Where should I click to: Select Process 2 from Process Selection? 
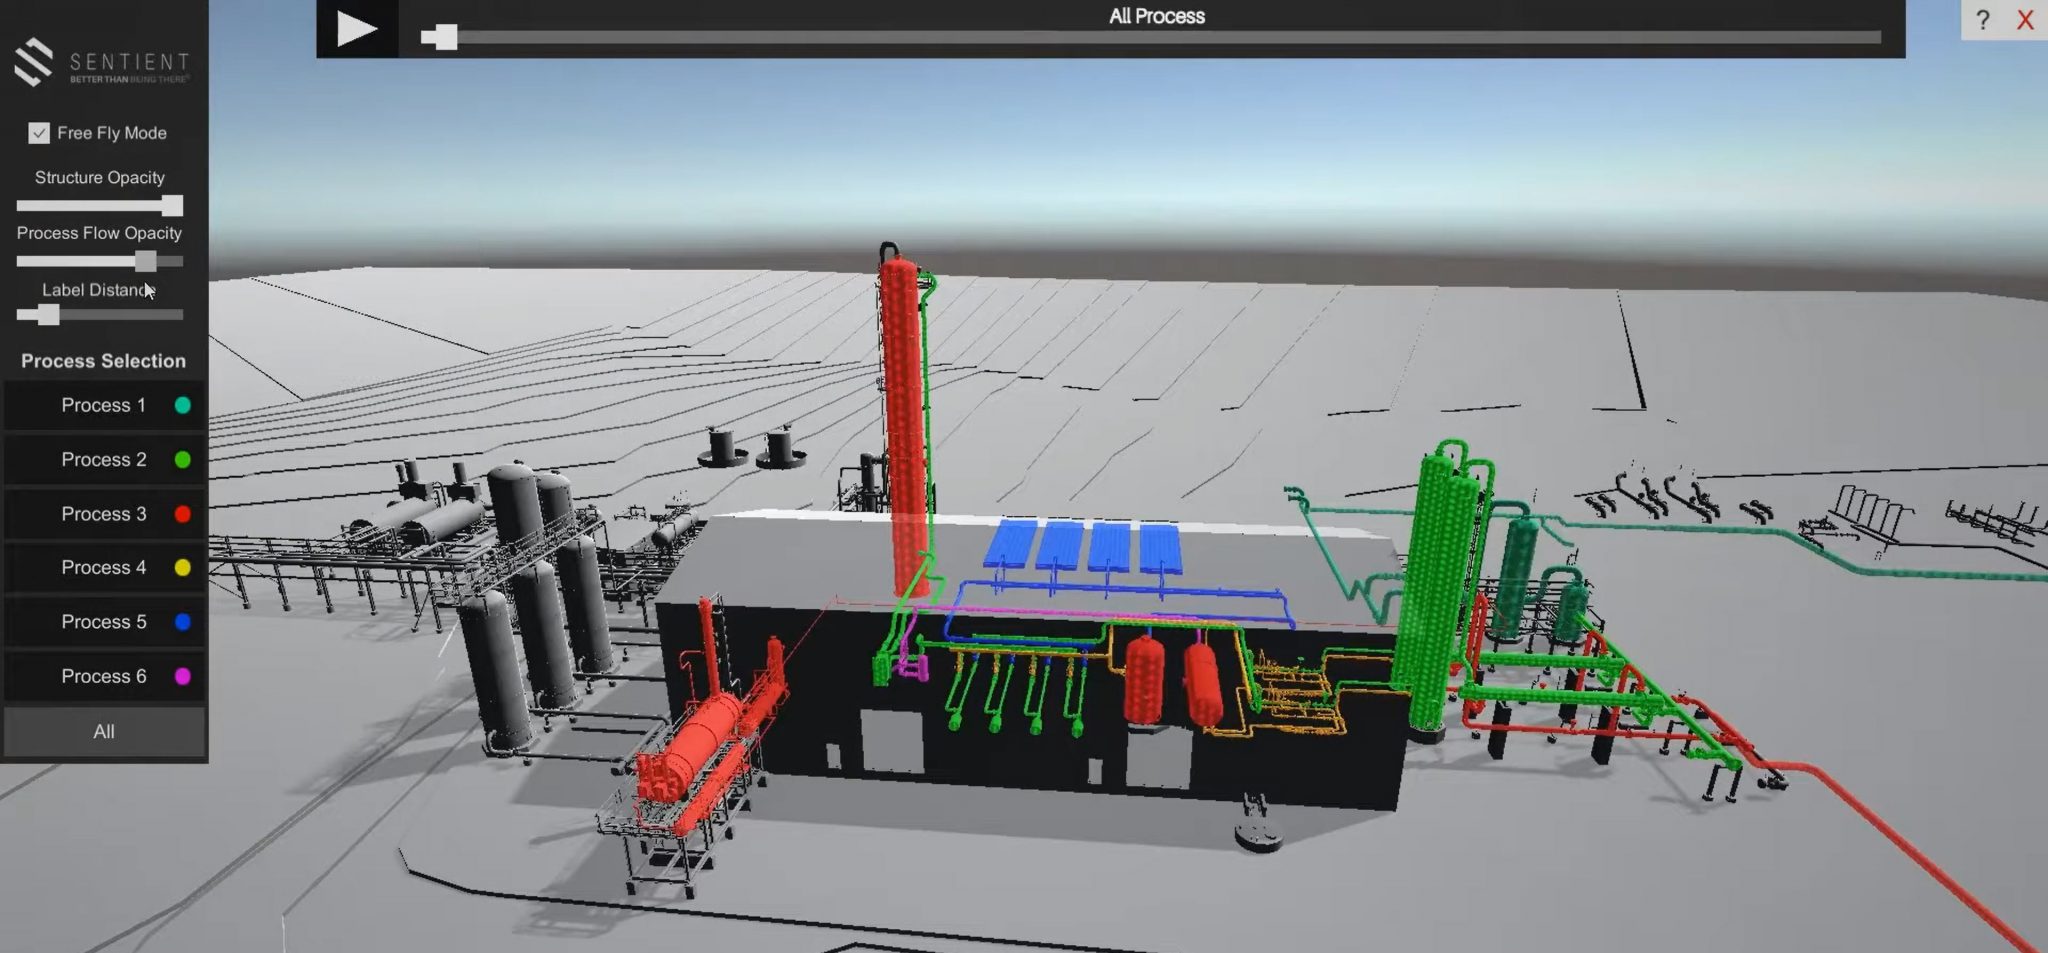point(103,459)
